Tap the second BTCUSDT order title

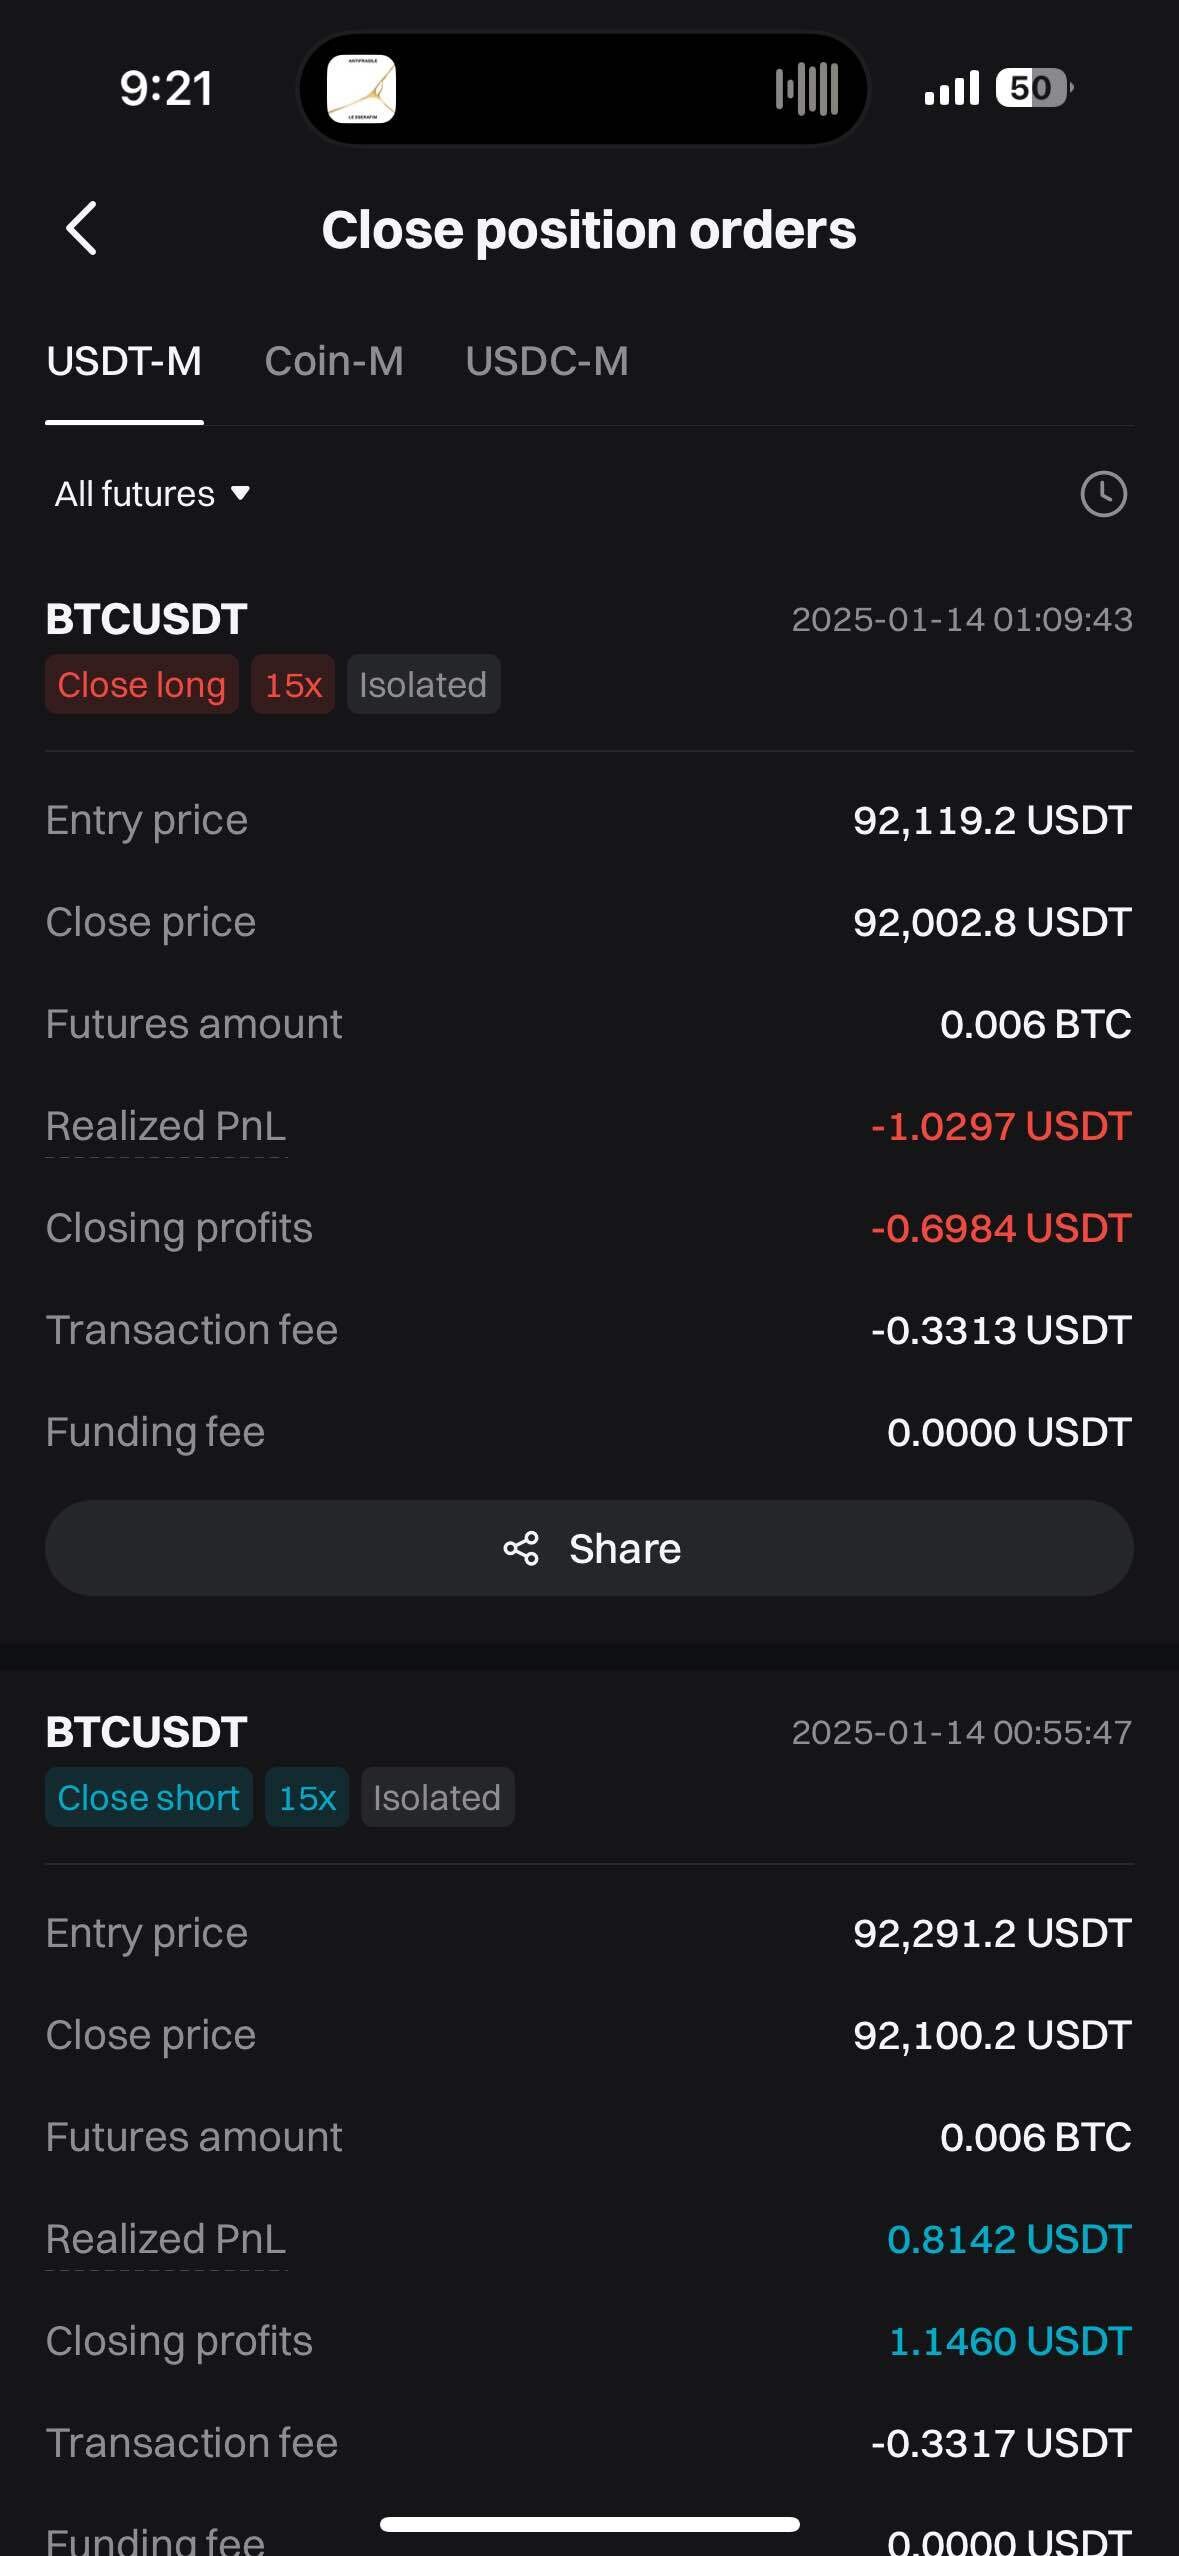tap(146, 1732)
